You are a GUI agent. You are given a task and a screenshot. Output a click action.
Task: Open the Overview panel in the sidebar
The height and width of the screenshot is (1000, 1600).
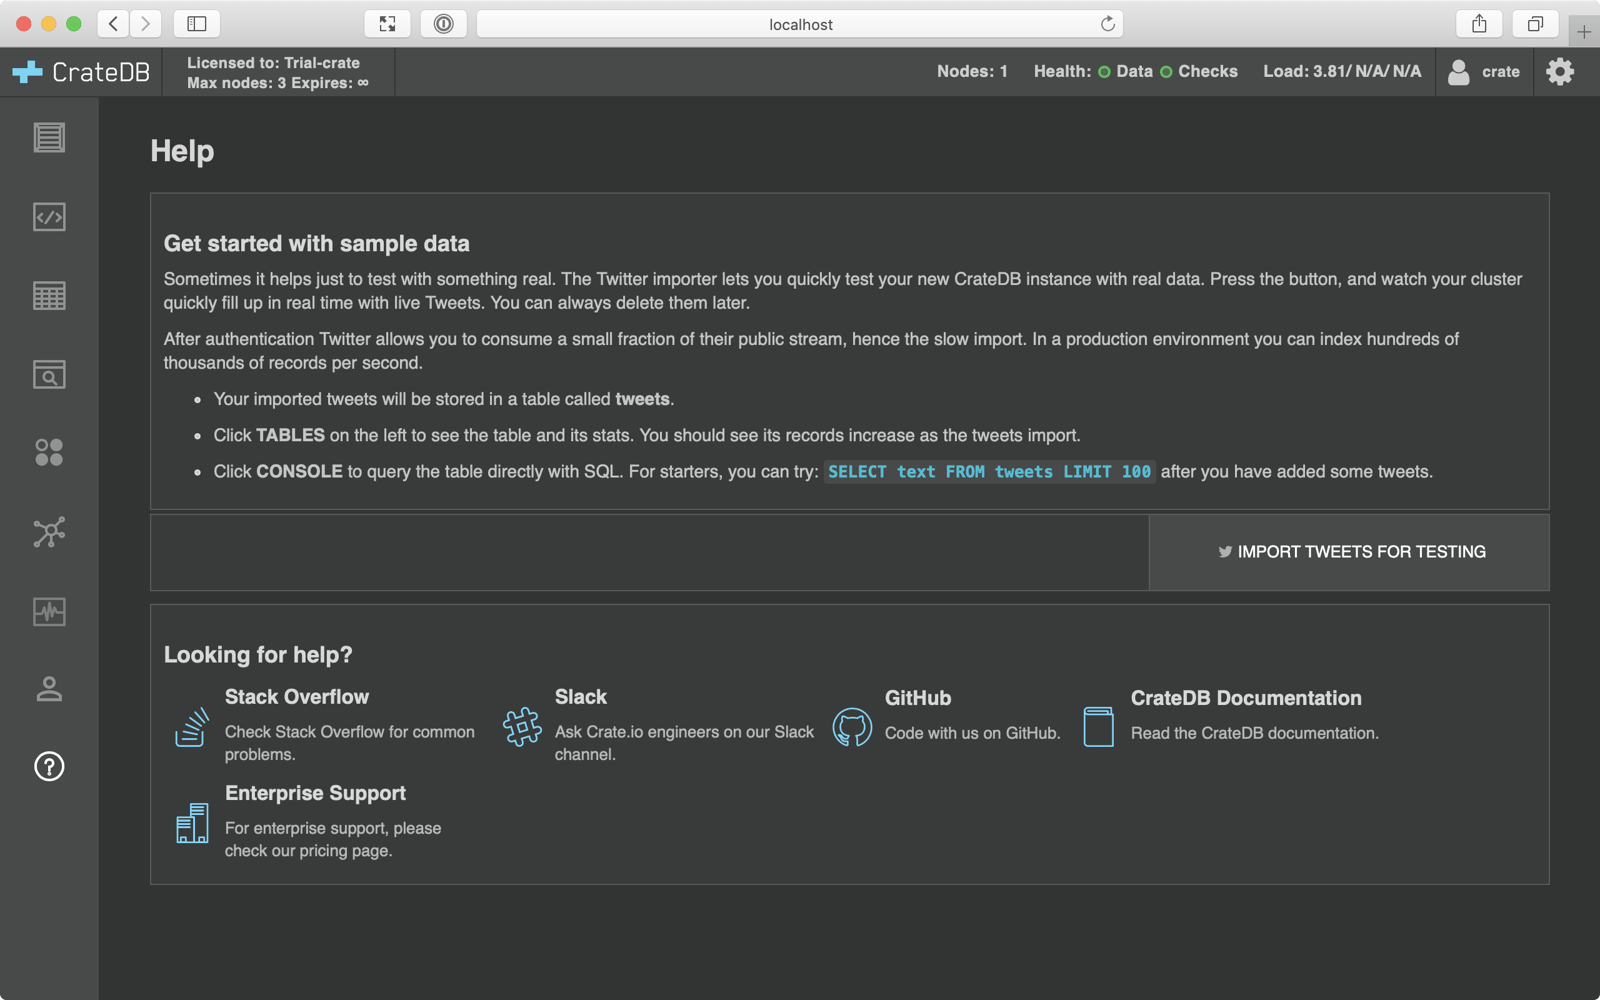(48, 139)
